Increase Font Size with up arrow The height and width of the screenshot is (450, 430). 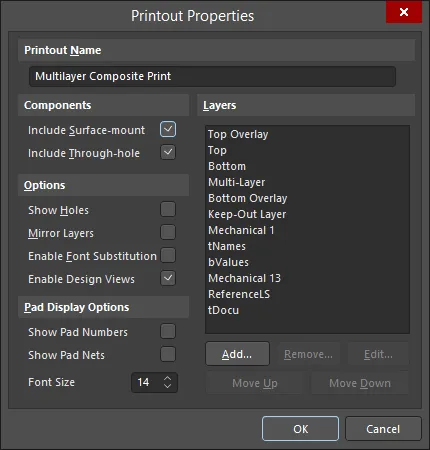tap(168, 378)
